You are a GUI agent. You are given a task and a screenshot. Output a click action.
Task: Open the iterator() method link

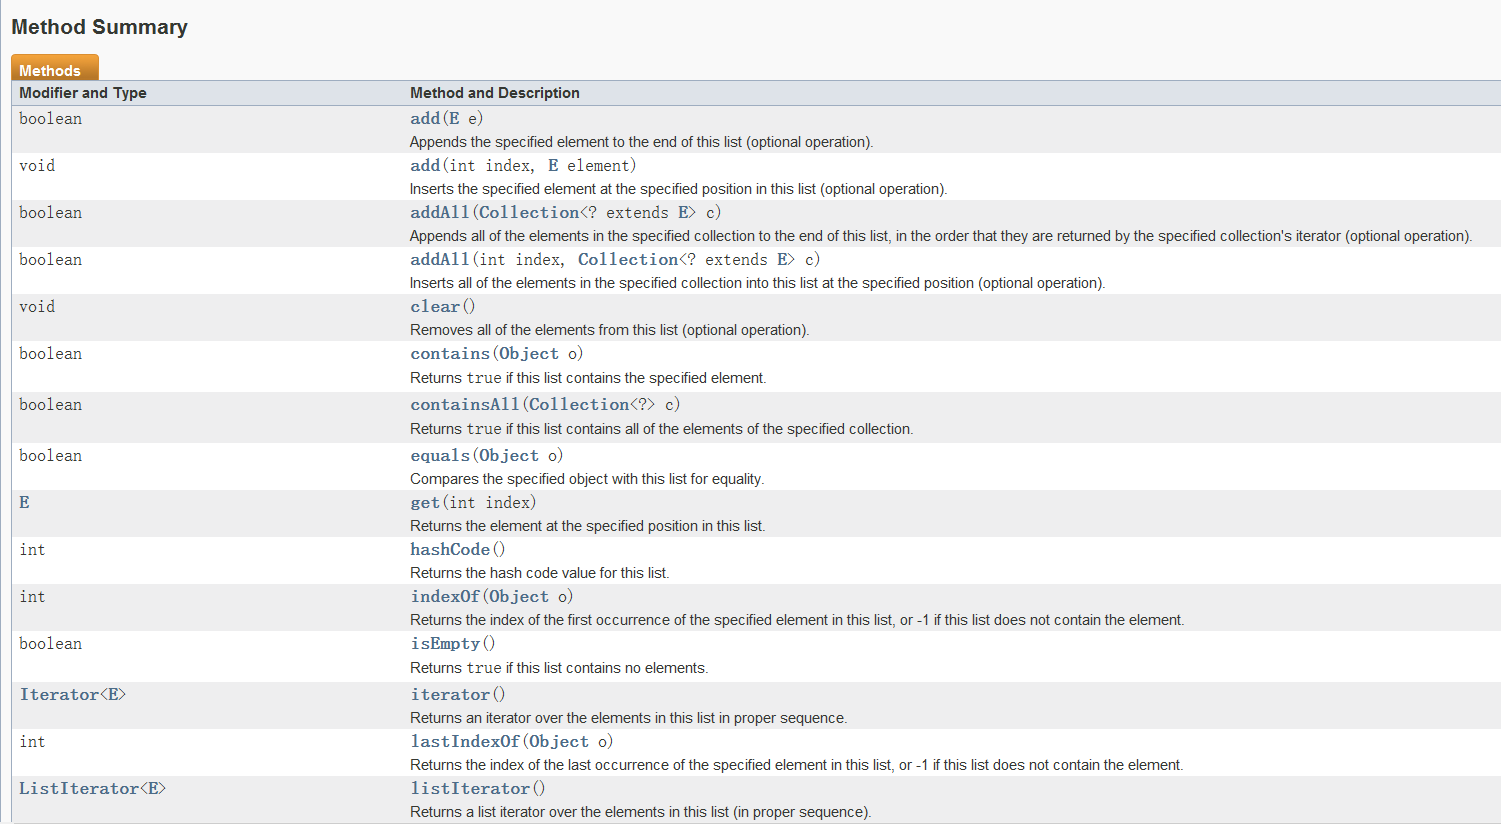click(450, 694)
